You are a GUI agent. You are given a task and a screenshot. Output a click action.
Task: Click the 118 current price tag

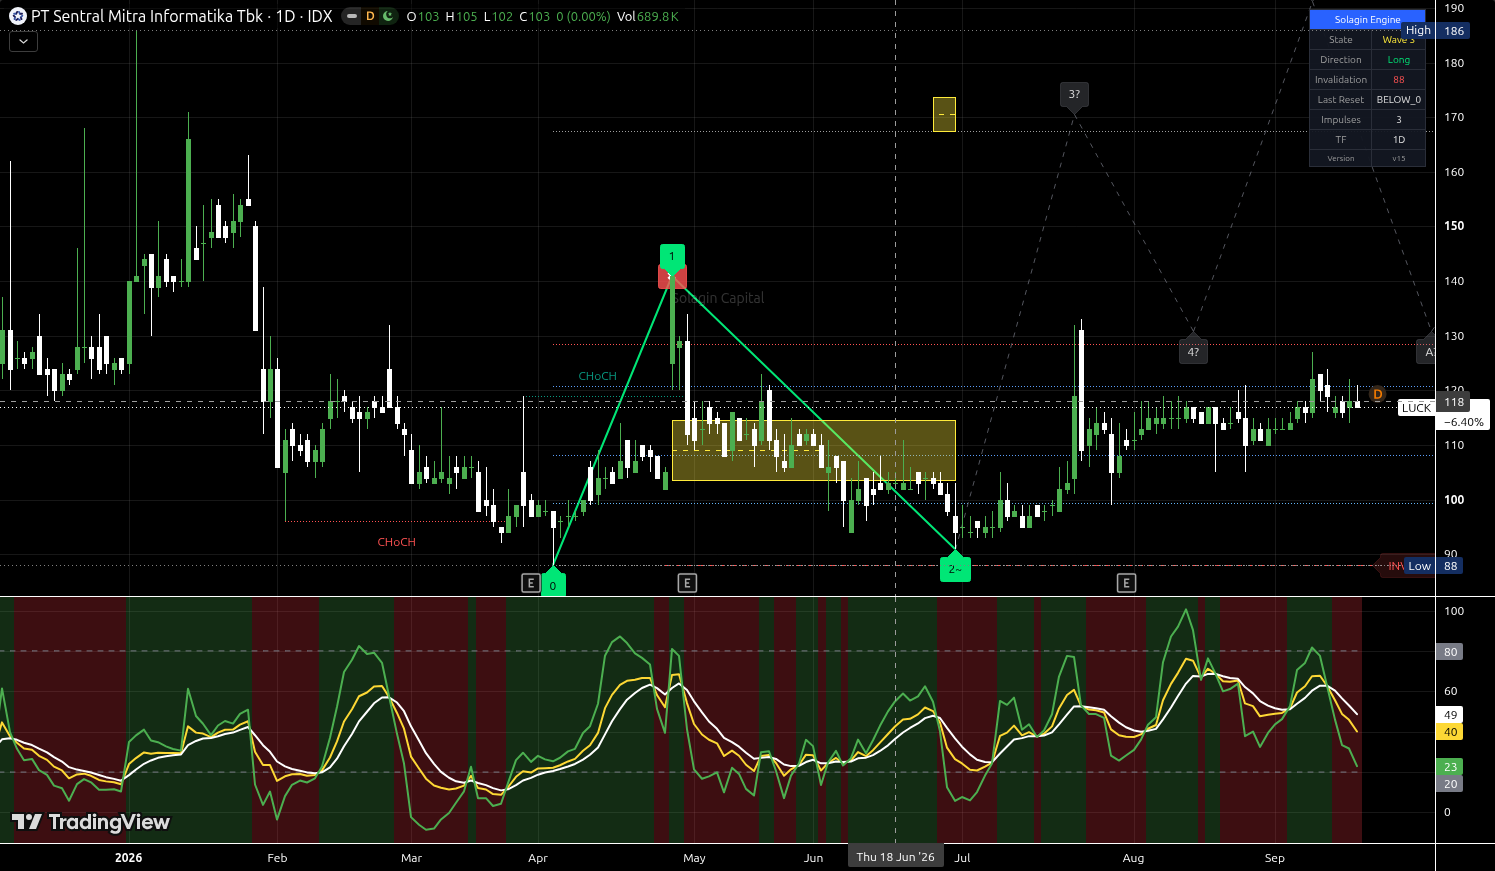click(1453, 402)
